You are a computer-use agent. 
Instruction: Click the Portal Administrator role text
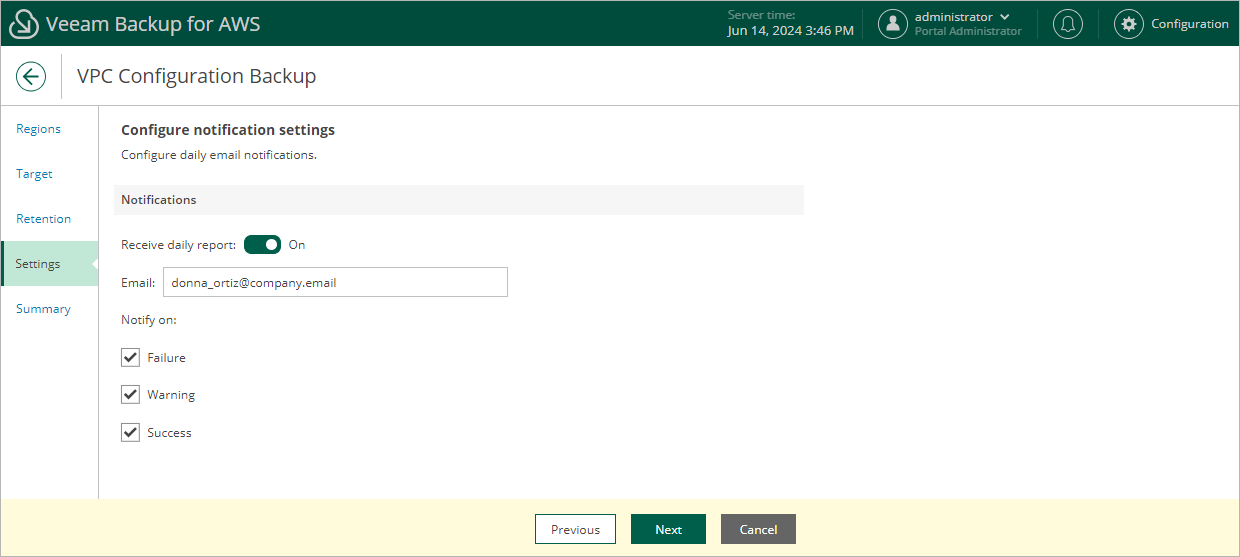(968, 31)
